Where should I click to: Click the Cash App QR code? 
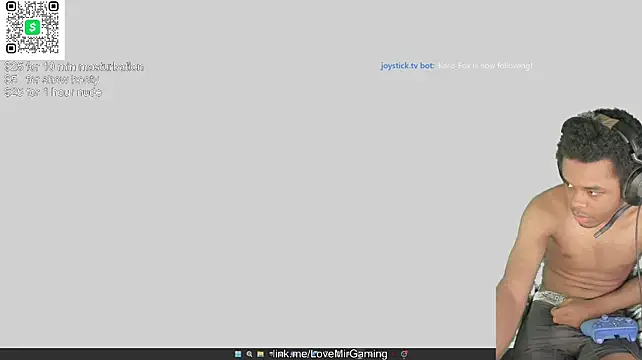(32, 27)
